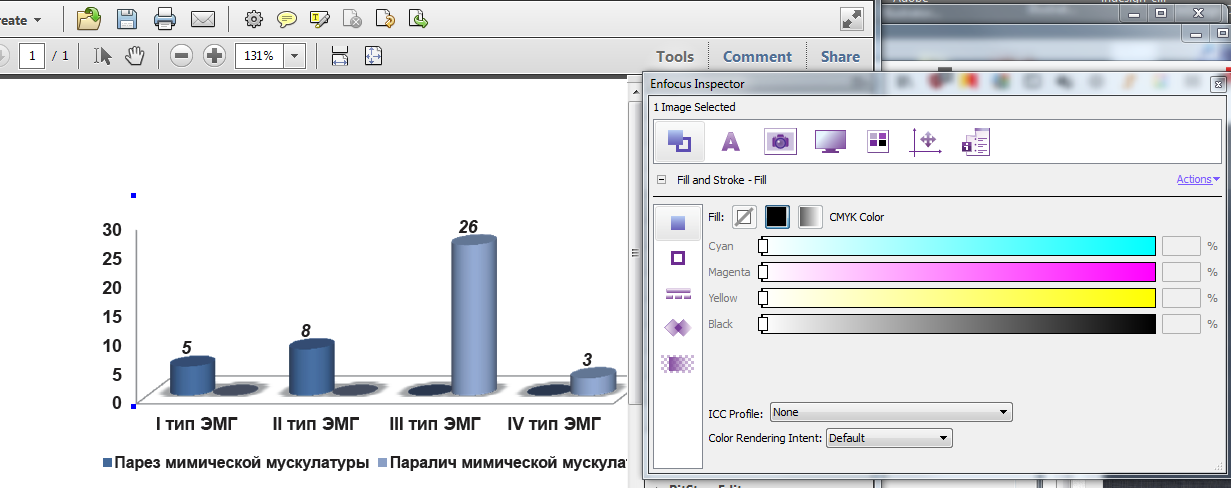Click the page-rotate arrow icon in the toolbar

[x=386, y=18]
